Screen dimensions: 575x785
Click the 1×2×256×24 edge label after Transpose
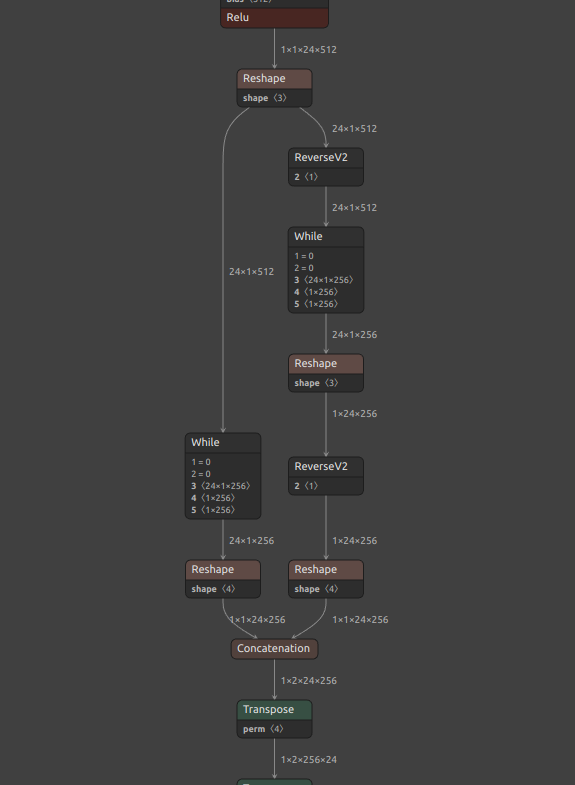[309, 760]
